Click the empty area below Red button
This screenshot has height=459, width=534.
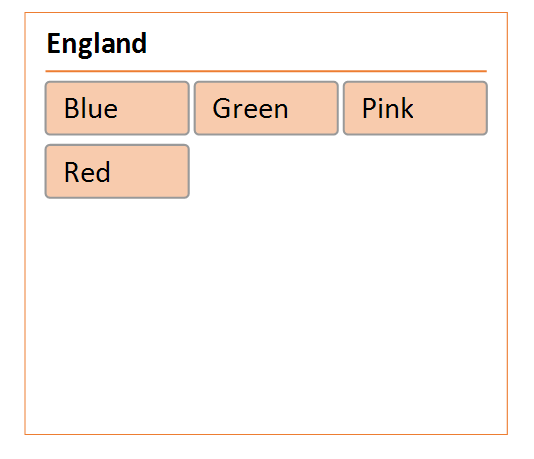(117, 306)
